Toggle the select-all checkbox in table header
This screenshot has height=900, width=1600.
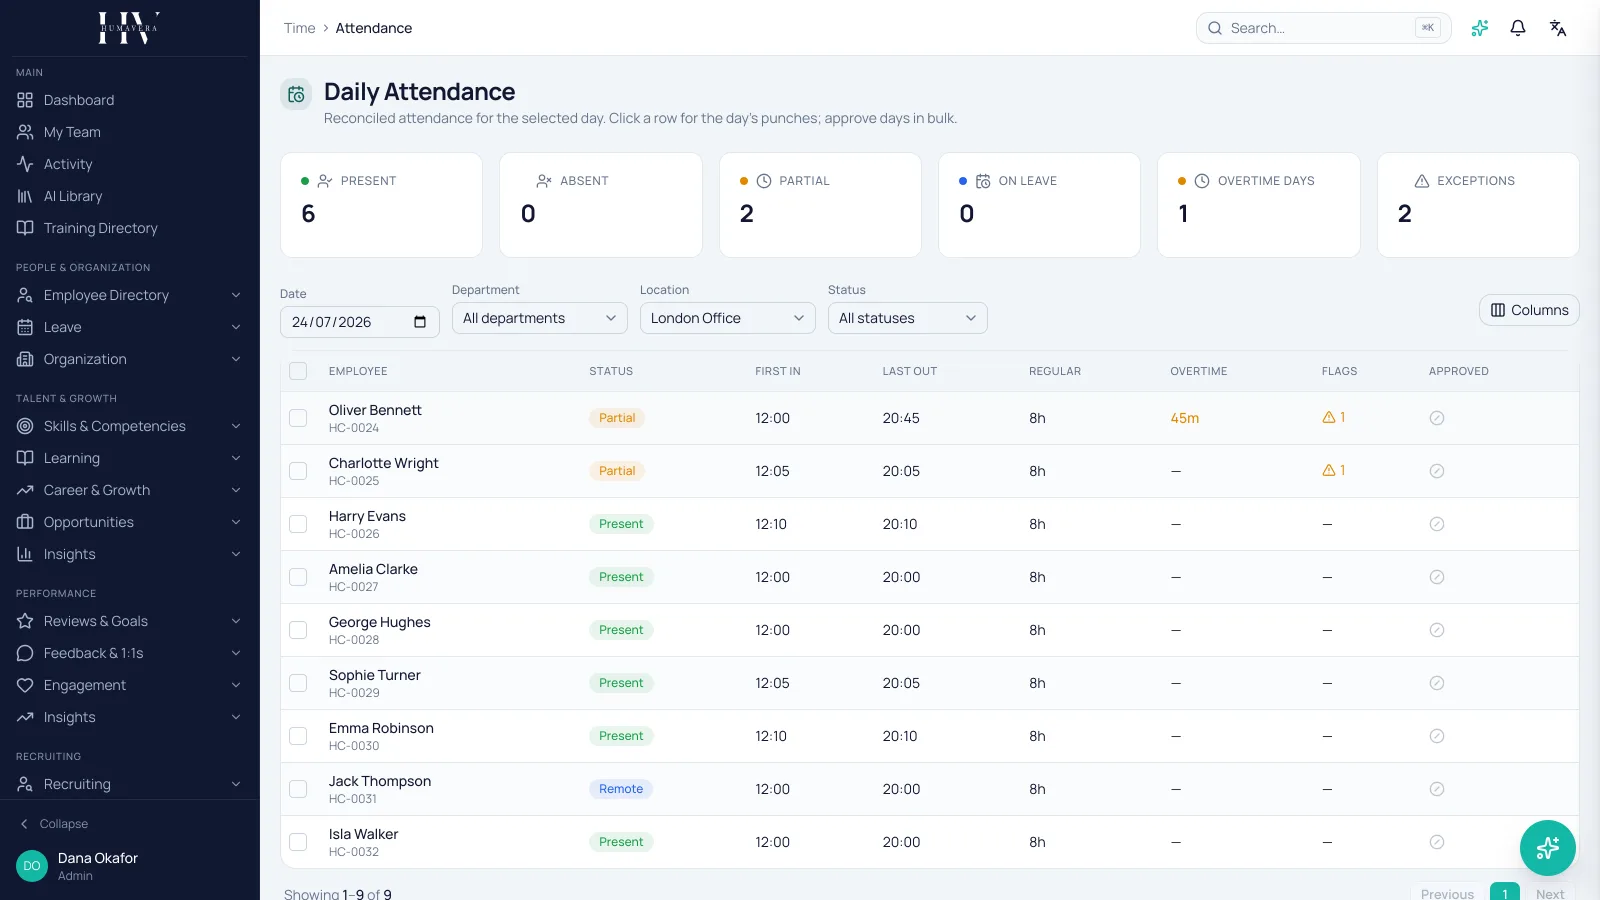pos(298,371)
